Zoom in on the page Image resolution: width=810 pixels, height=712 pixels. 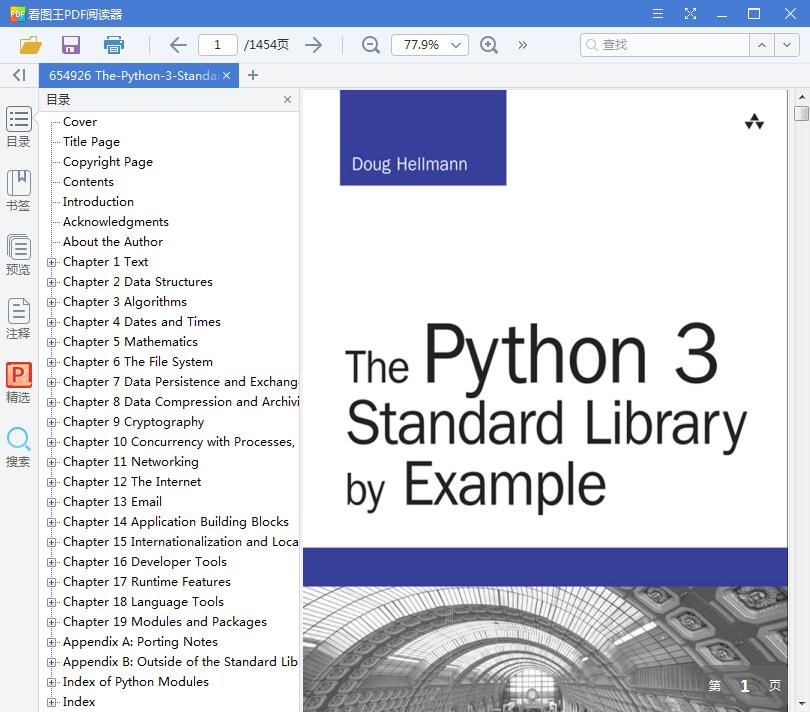point(488,45)
